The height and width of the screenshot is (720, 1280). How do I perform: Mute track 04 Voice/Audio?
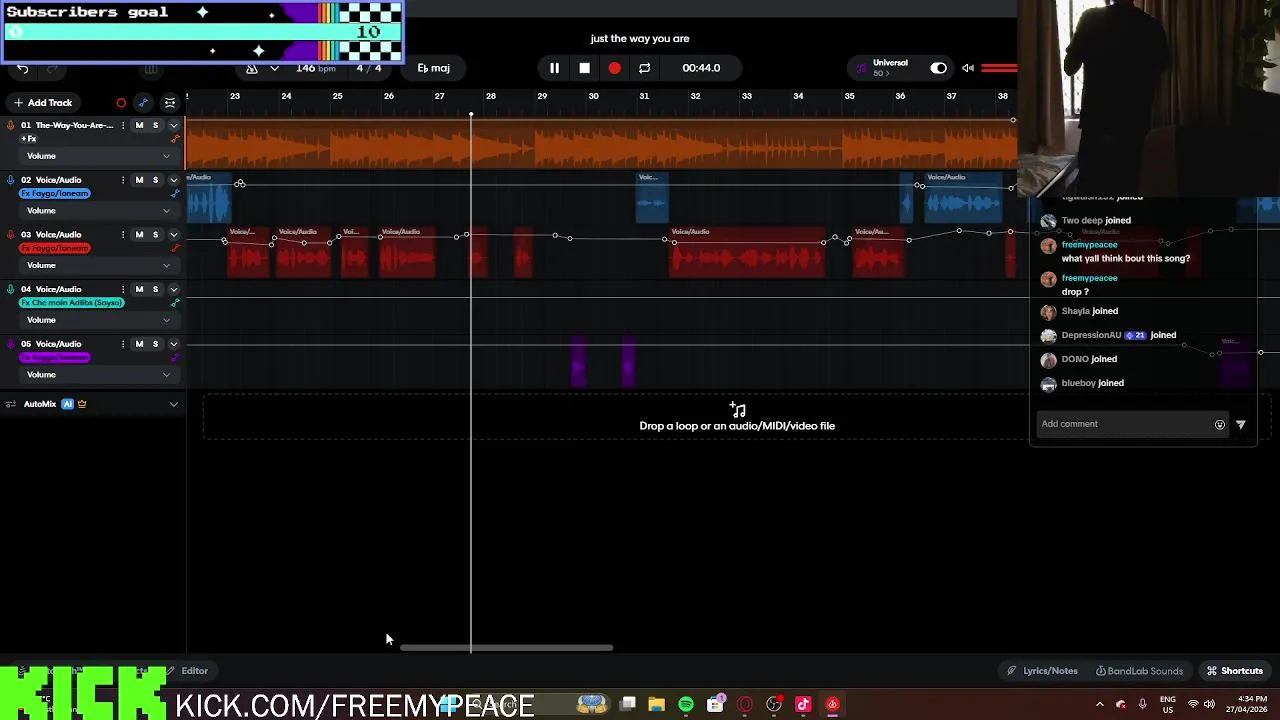tap(139, 289)
